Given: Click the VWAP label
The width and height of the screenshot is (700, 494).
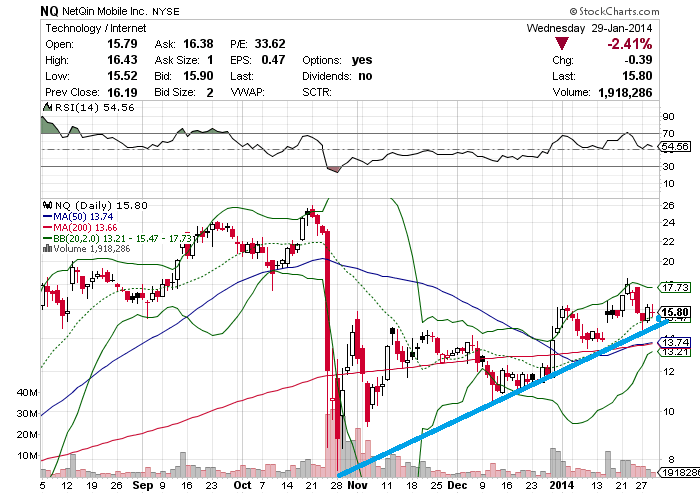Looking at the screenshot, I should pos(247,92).
